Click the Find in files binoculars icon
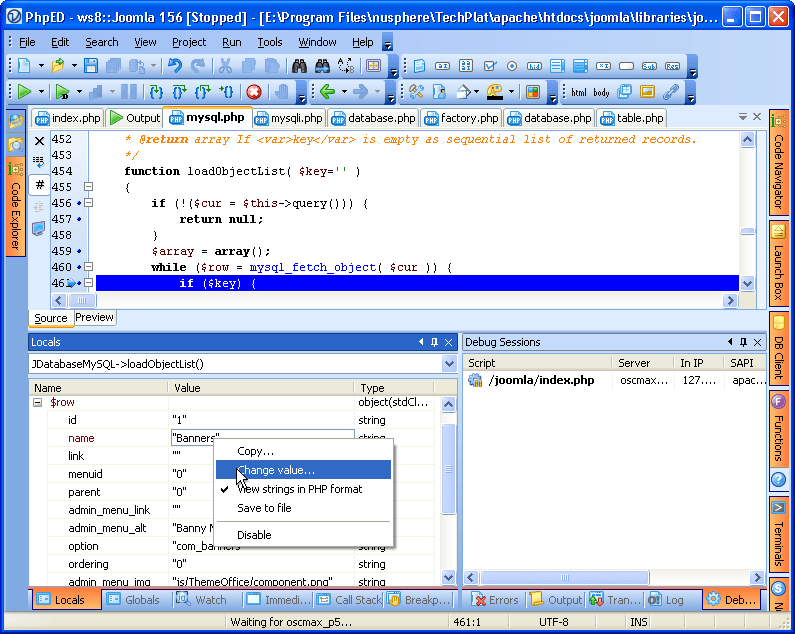795x634 pixels. pyautogui.click(x=322, y=66)
